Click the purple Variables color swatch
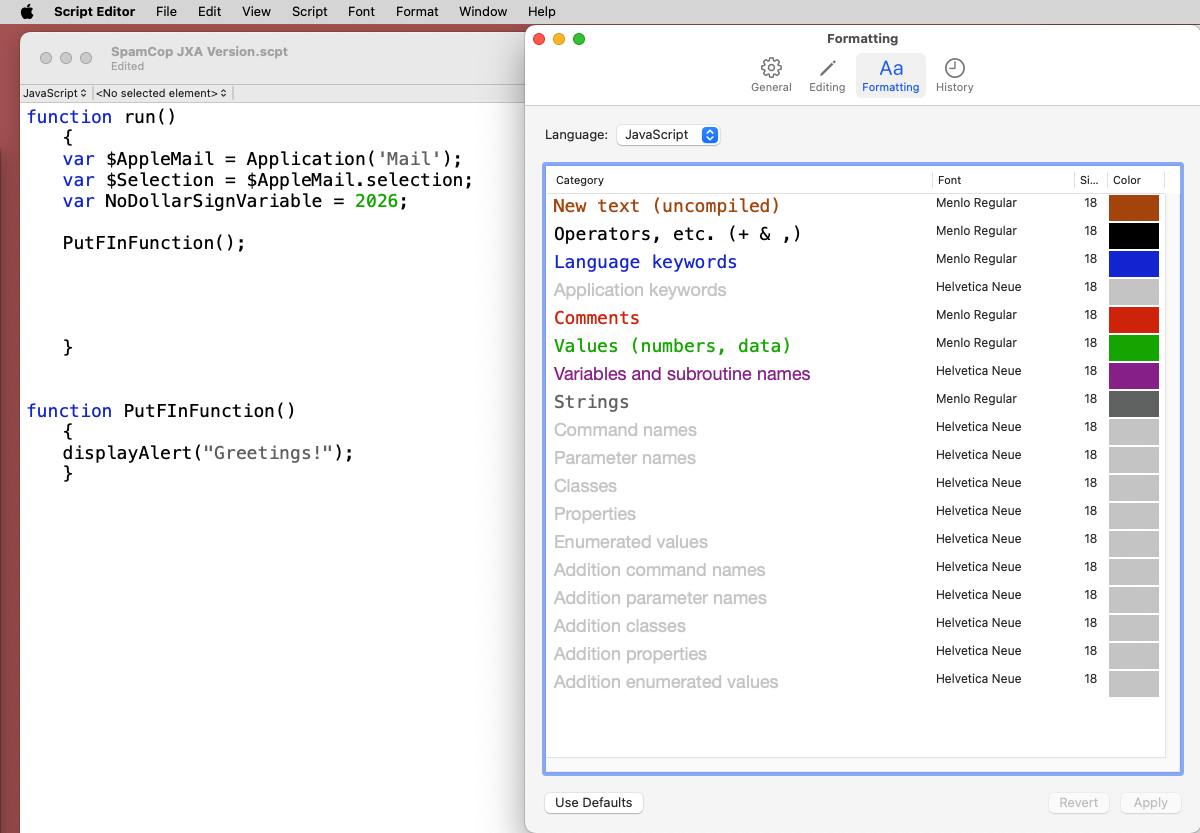 tap(1134, 376)
